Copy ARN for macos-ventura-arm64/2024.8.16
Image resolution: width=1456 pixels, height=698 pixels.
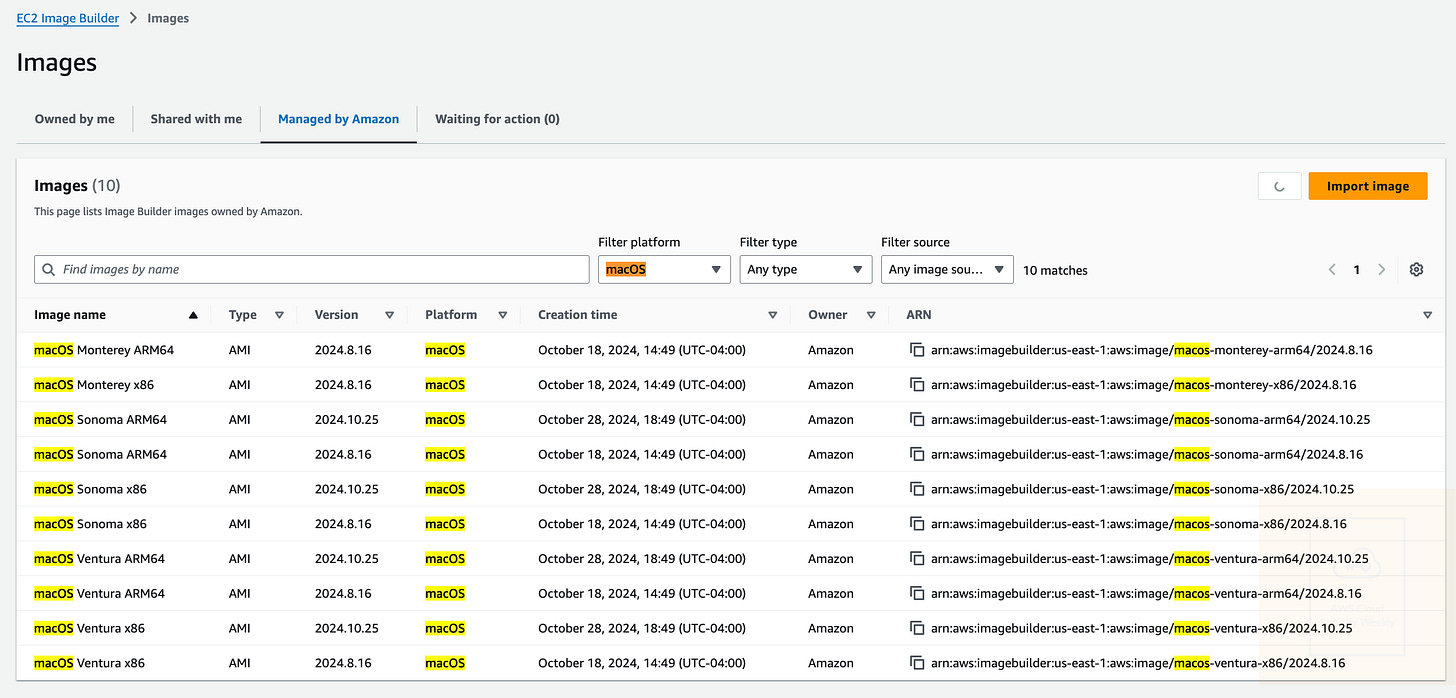click(916, 593)
